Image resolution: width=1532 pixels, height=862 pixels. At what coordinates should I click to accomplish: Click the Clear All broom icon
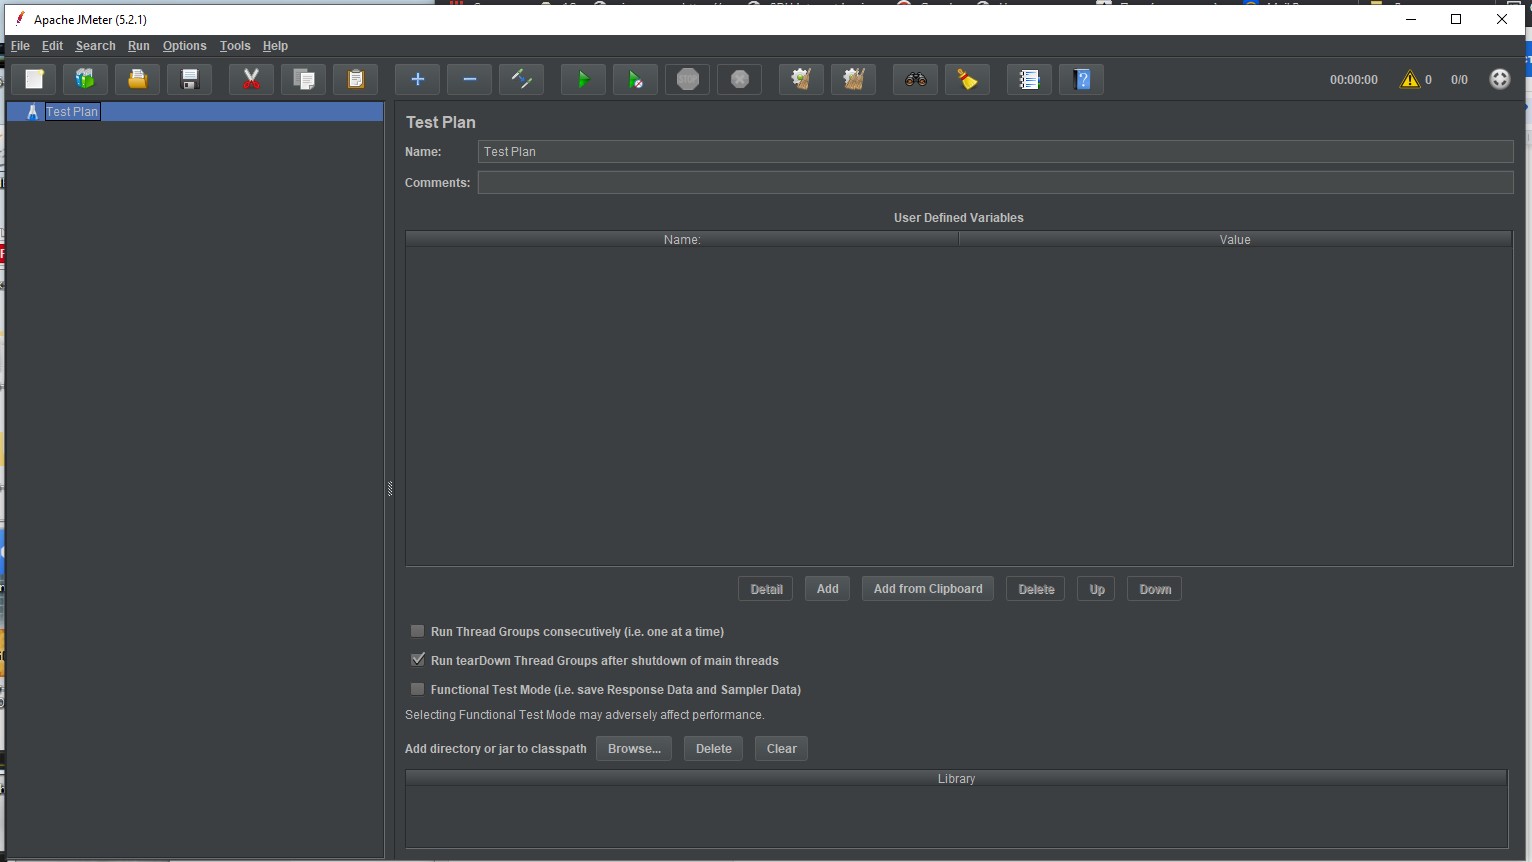pyautogui.click(x=853, y=80)
